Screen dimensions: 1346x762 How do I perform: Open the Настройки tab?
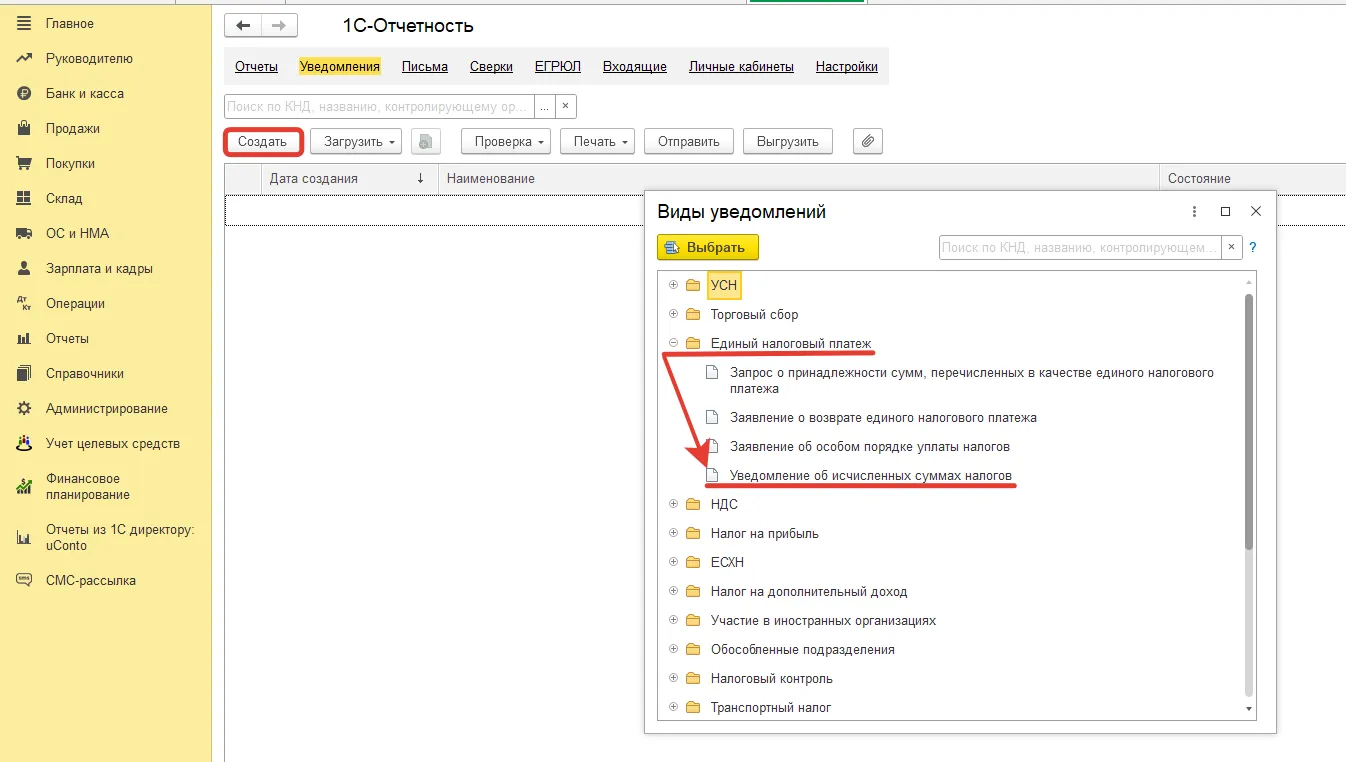847,67
